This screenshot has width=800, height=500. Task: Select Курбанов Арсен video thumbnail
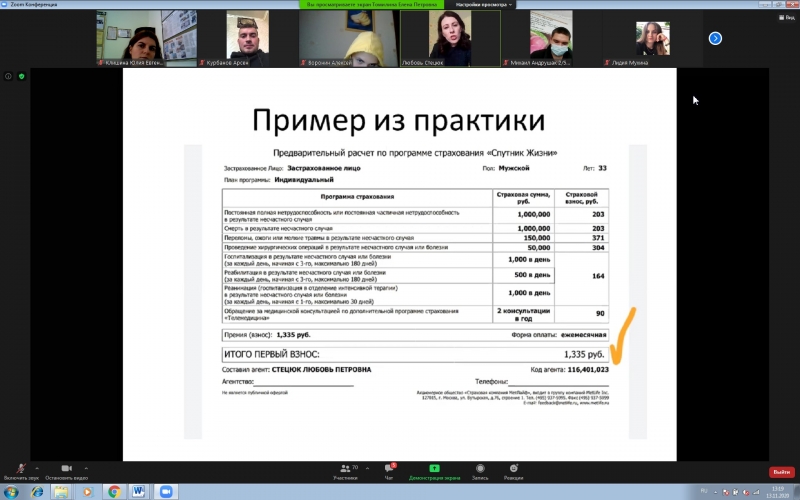248,38
